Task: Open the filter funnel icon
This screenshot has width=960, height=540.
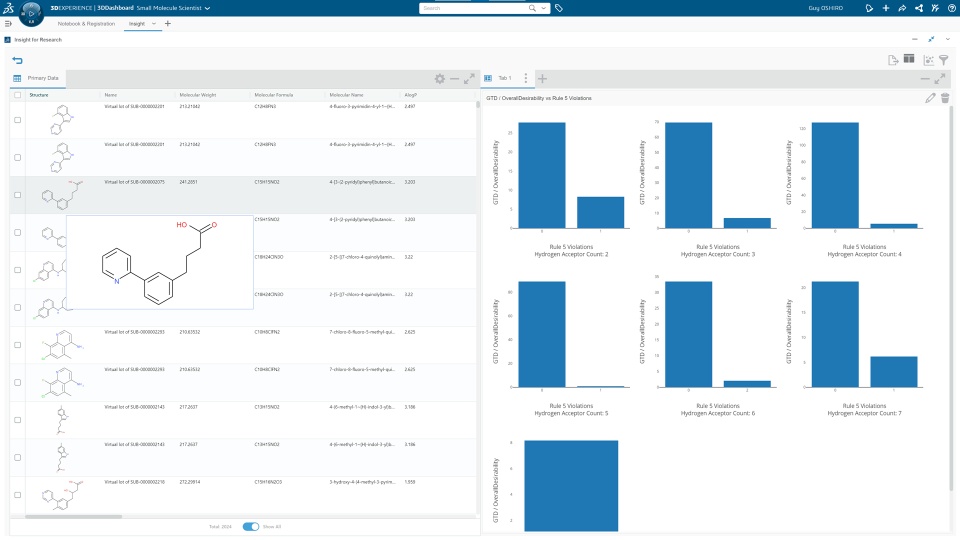Action: pyautogui.click(x=944, y=59)
